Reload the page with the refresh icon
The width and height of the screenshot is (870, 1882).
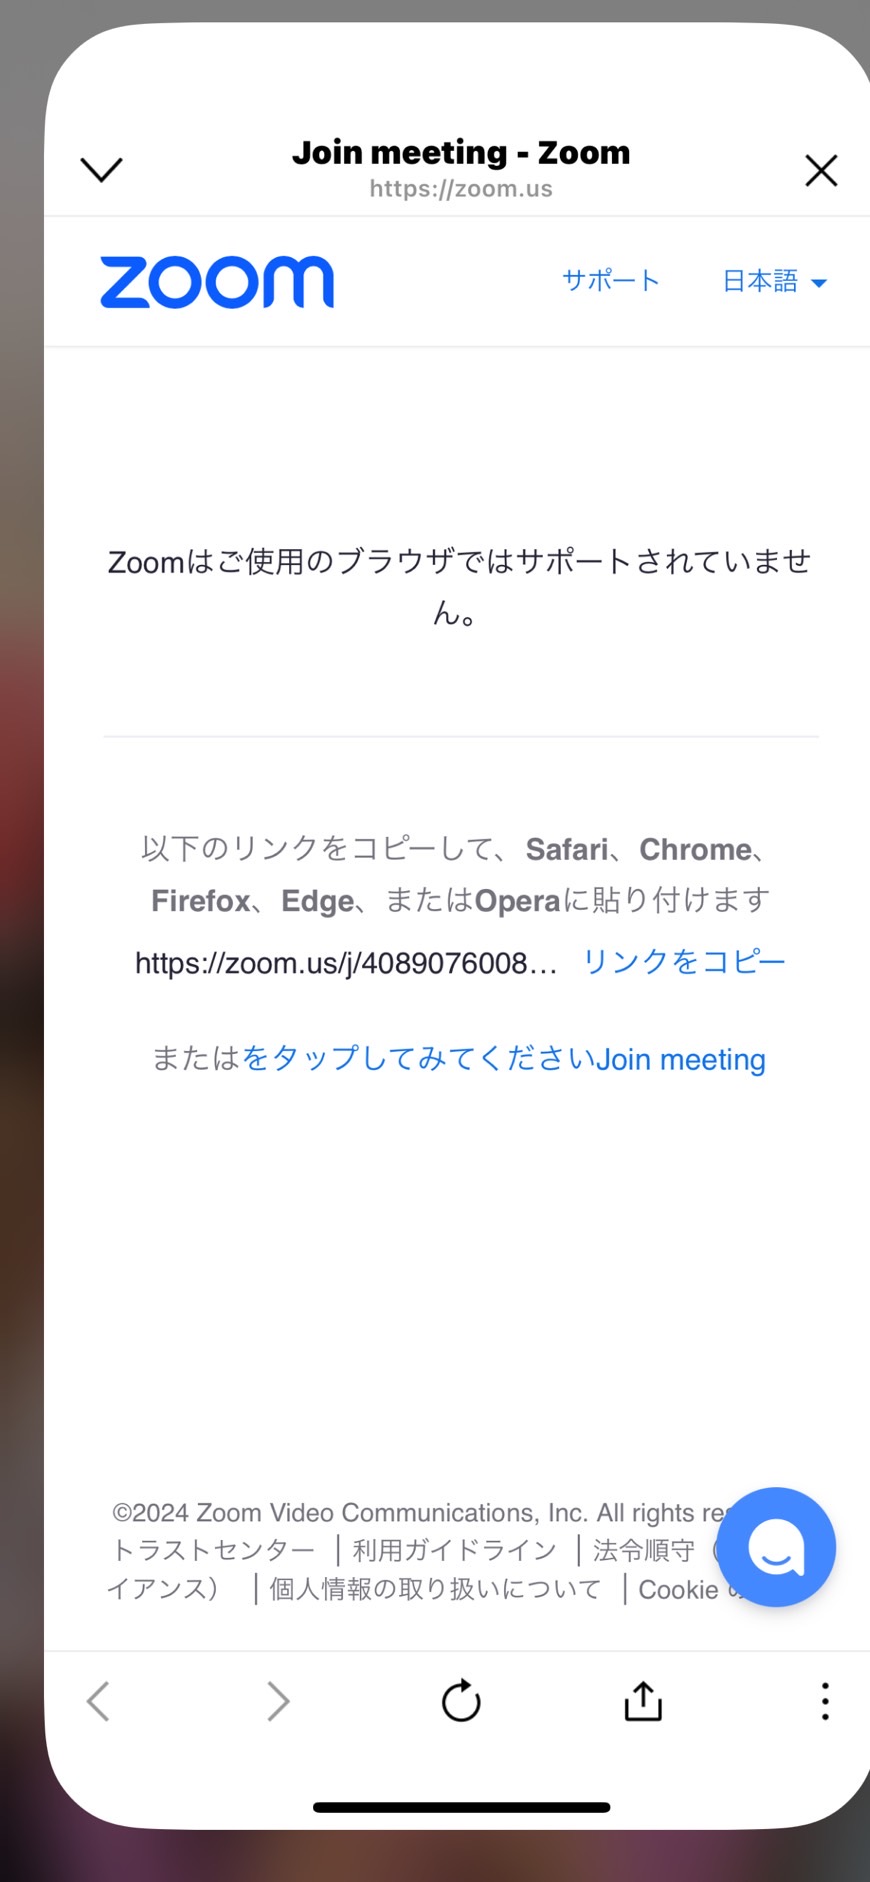coord(461,1701)
